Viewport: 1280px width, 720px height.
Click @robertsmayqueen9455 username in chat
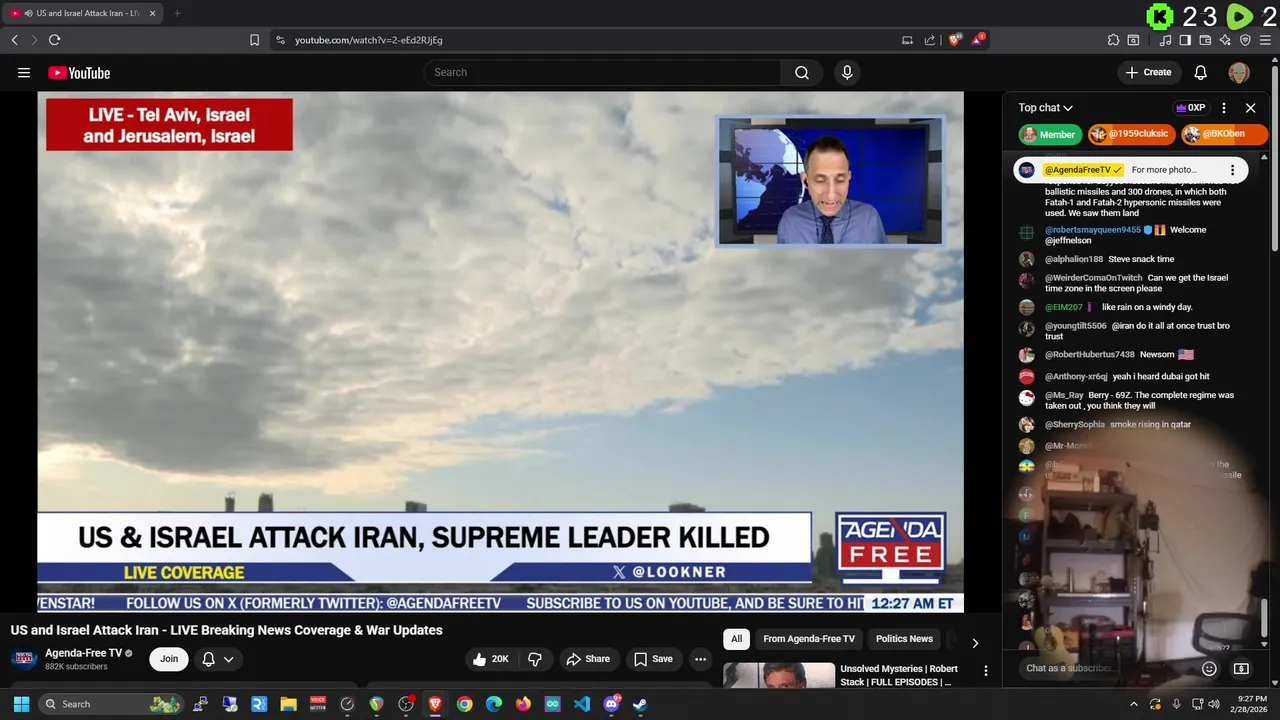[x=1093, y=230]
